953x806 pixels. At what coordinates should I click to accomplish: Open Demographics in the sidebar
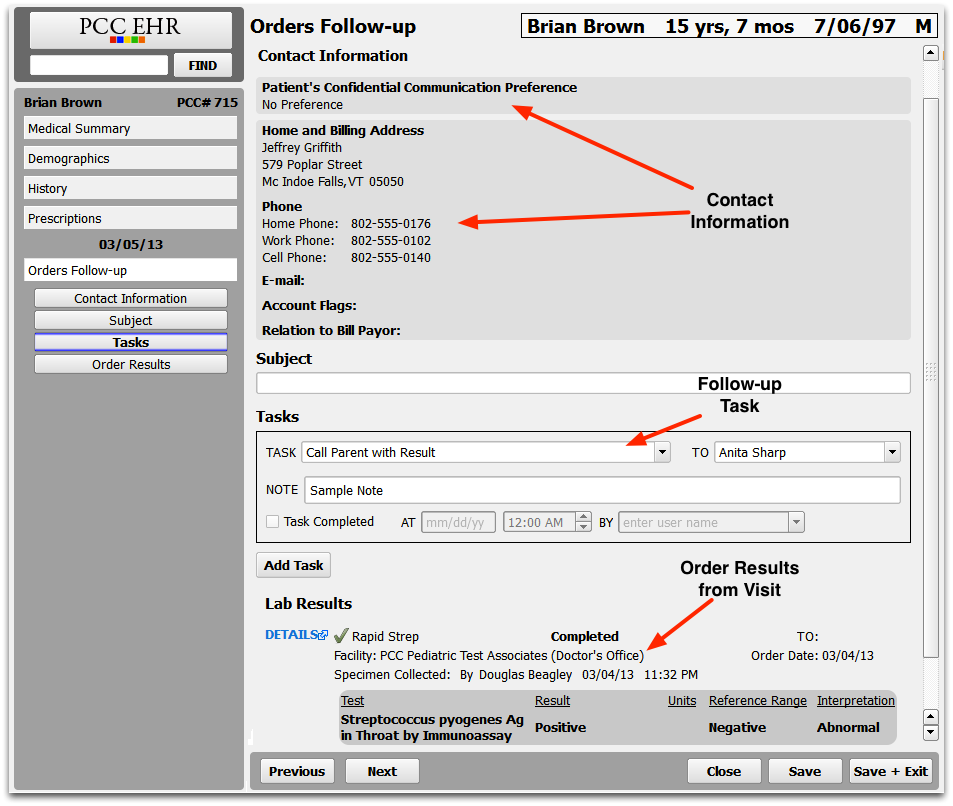point(130,158)
